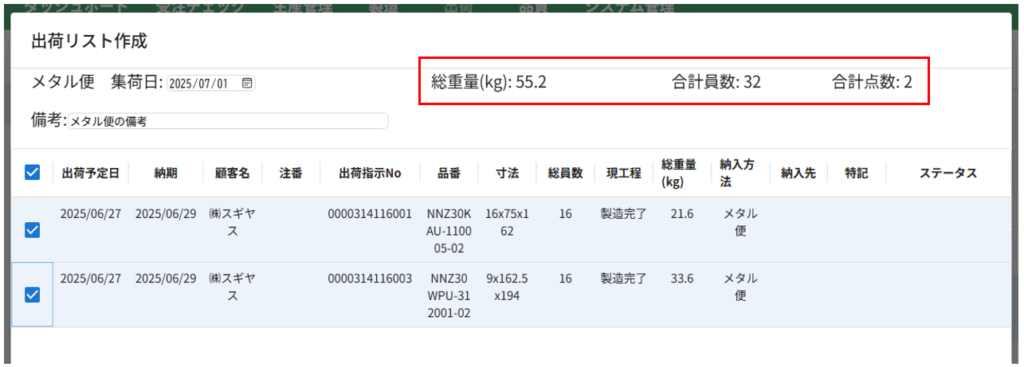The image size is (1024, 367).
Task: Click the 納入方法 column header
Action: (737, 173)
